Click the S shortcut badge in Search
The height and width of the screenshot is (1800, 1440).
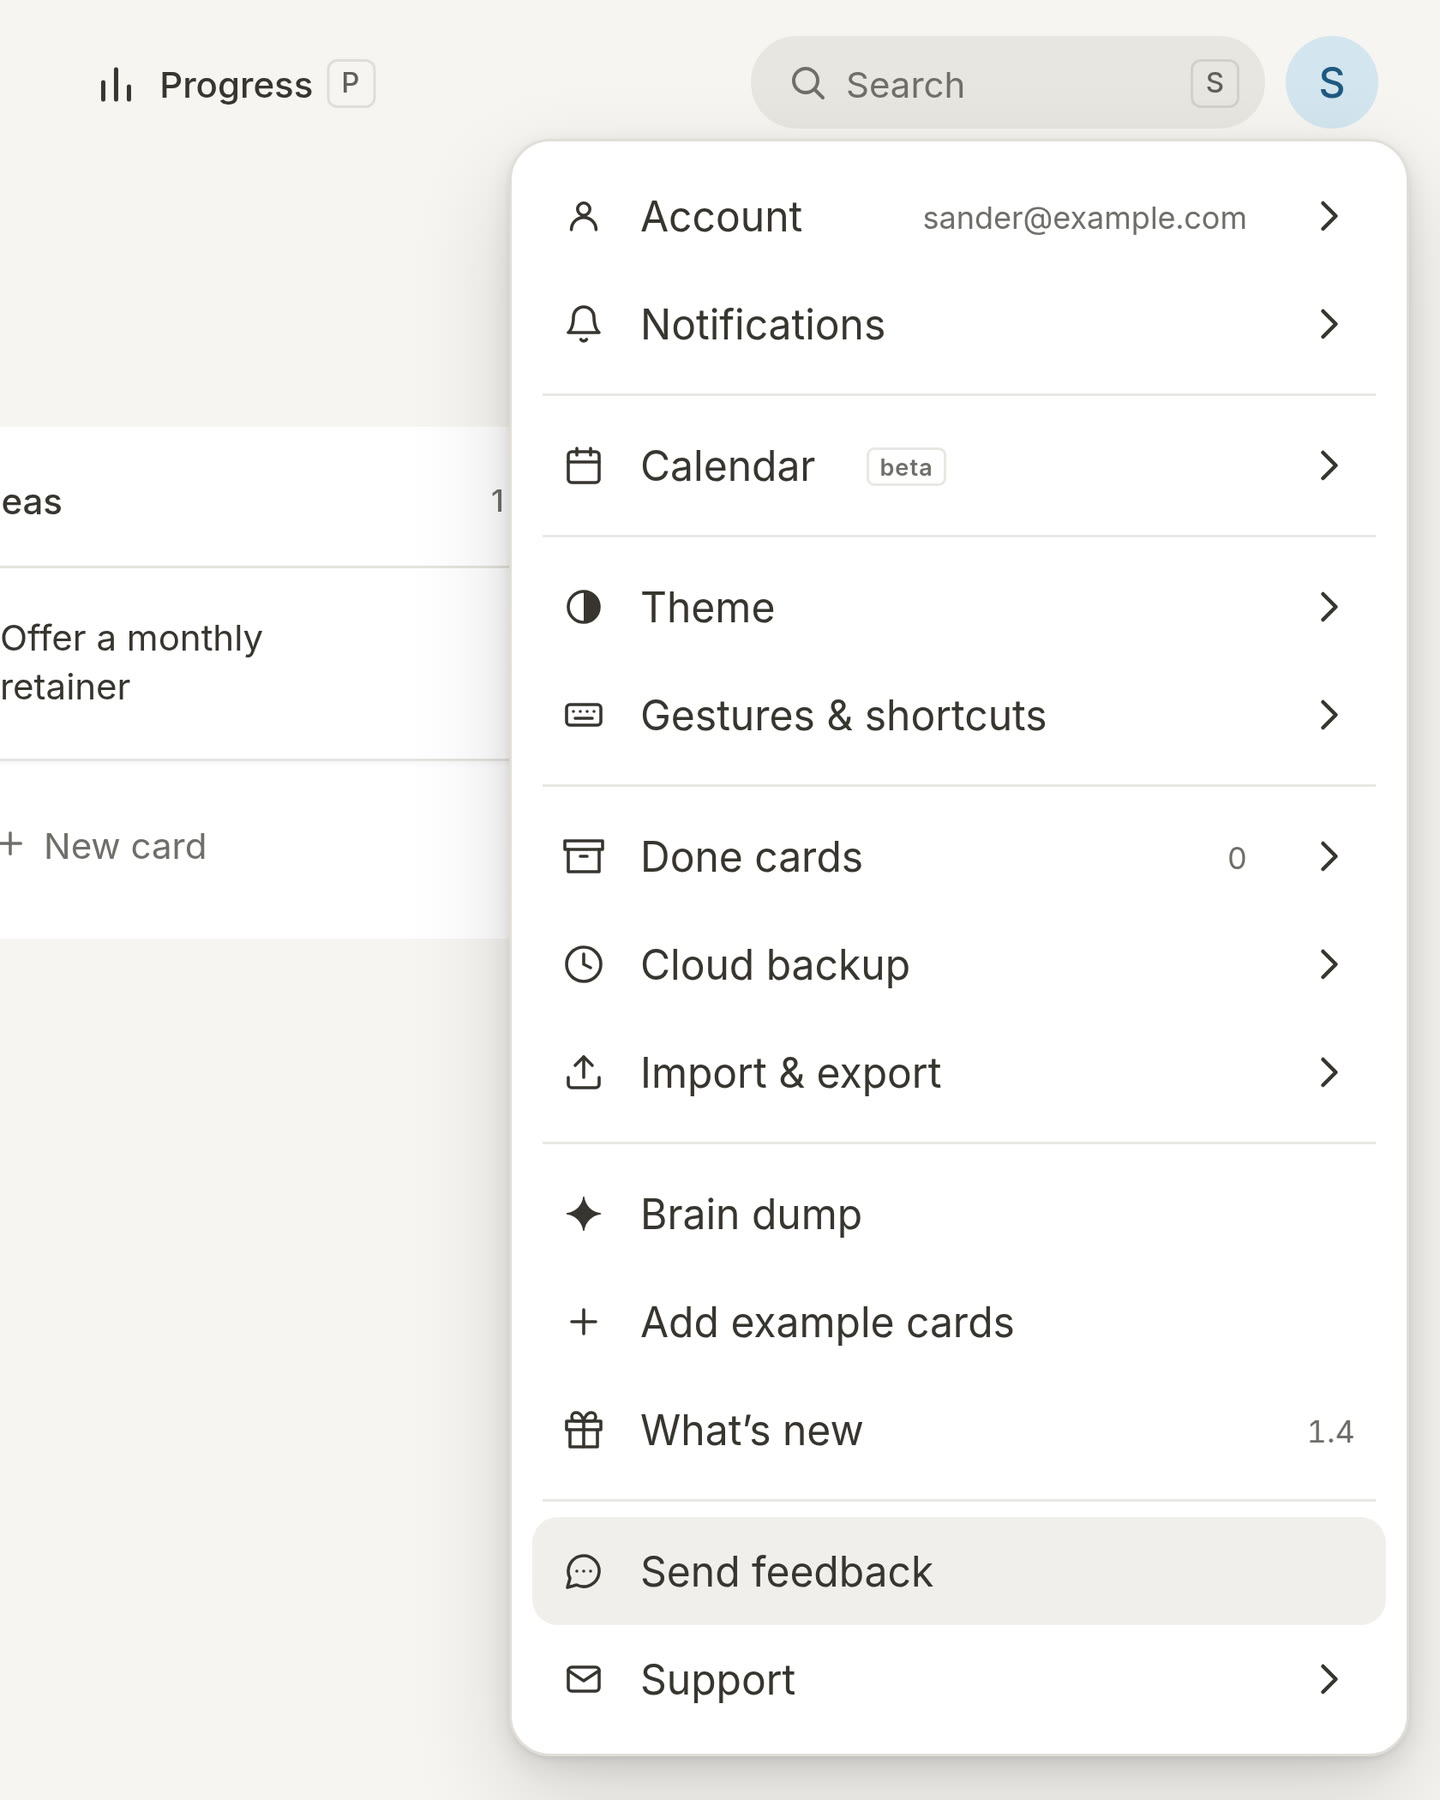[1215, 83]
